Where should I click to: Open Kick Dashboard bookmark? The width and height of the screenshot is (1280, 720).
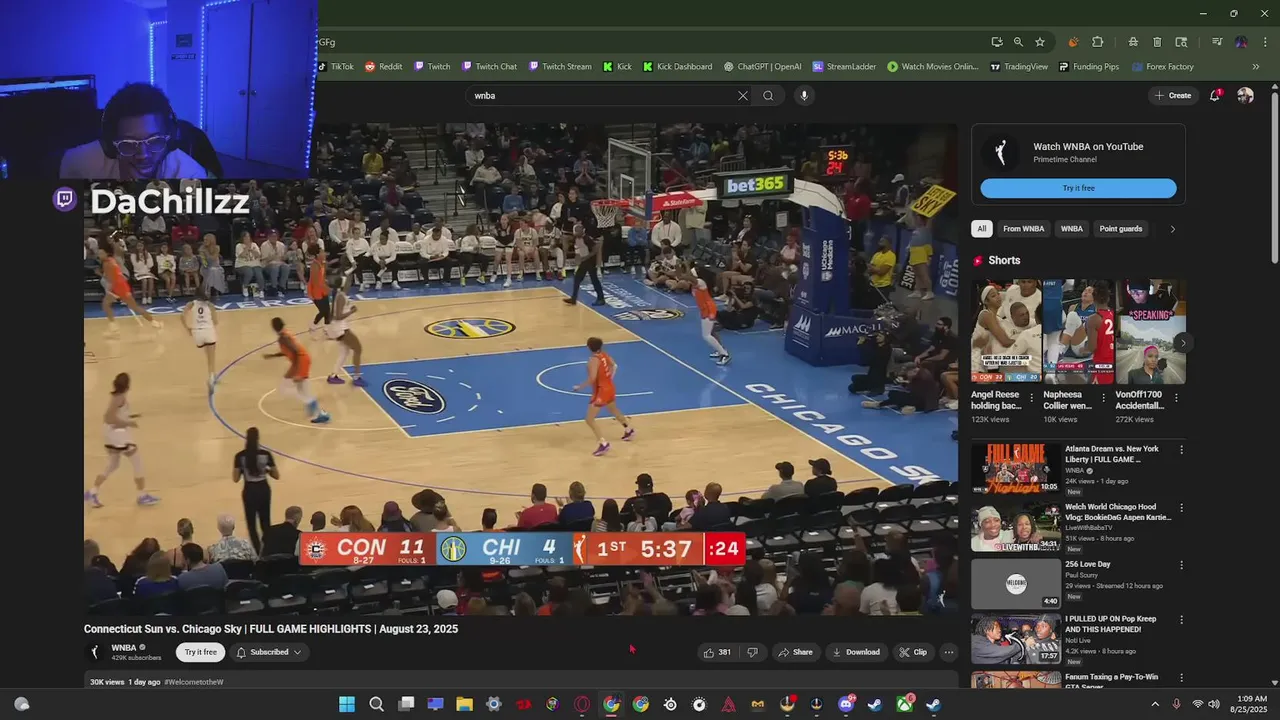(678, 67)
